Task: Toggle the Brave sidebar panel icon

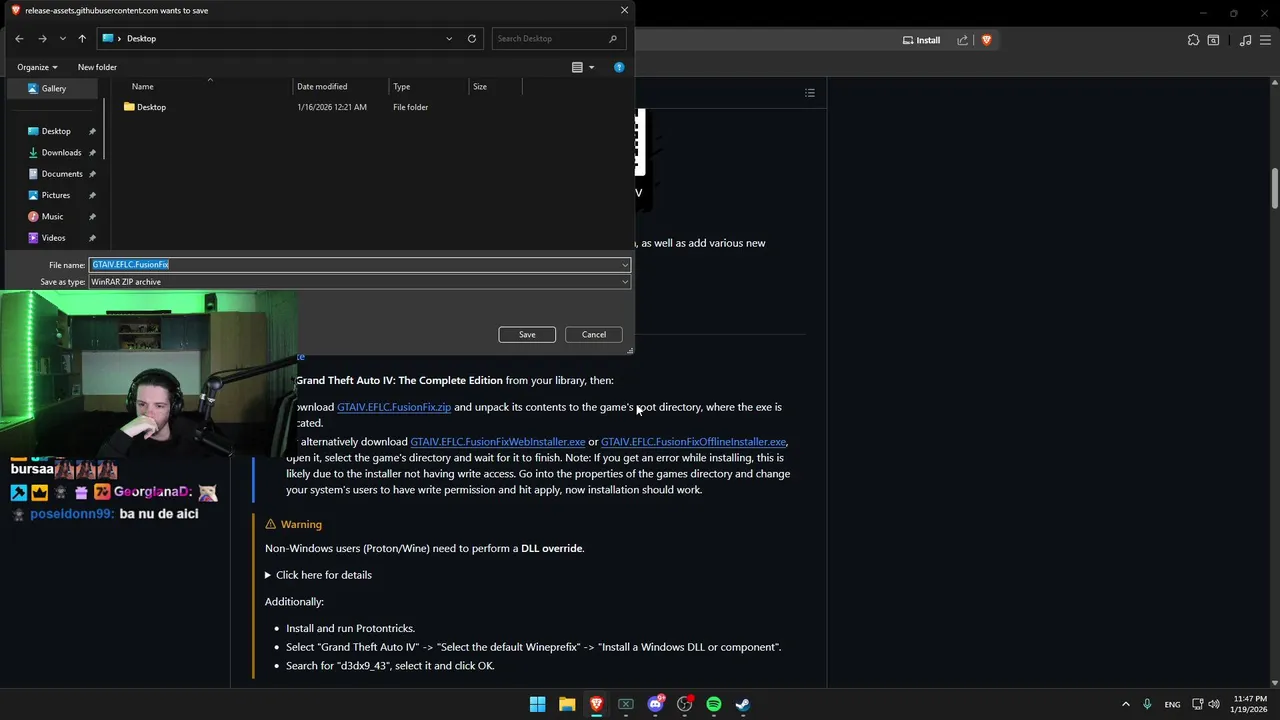Action: coord(1213,40)
